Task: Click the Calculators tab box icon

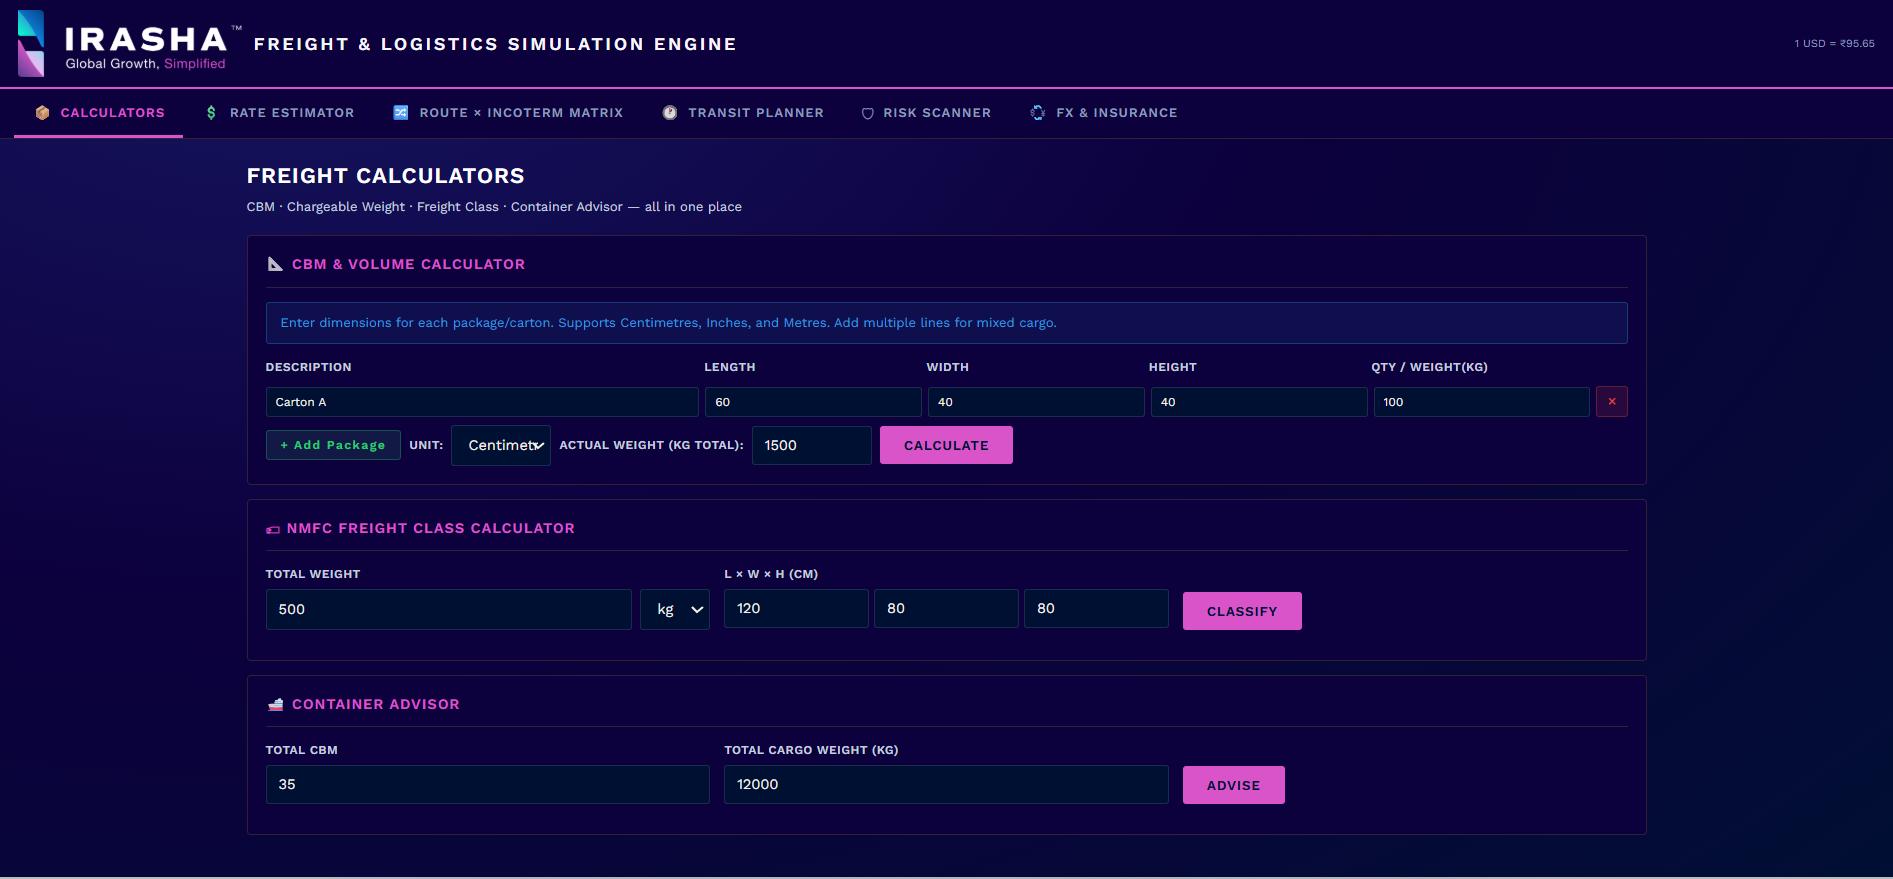Action: point(42,113)
